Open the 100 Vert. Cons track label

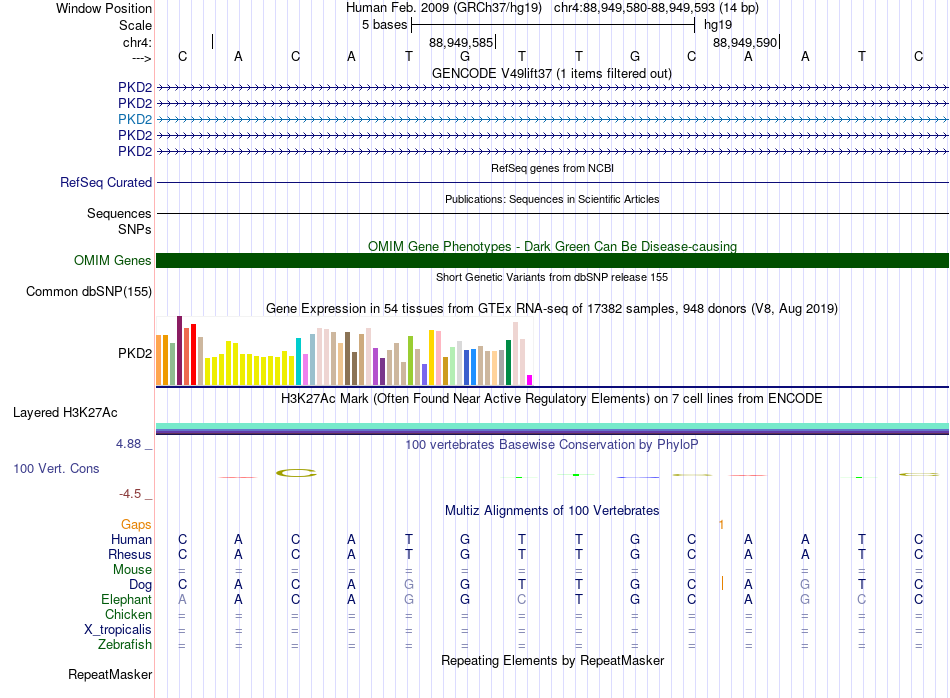tap(56, 468)
